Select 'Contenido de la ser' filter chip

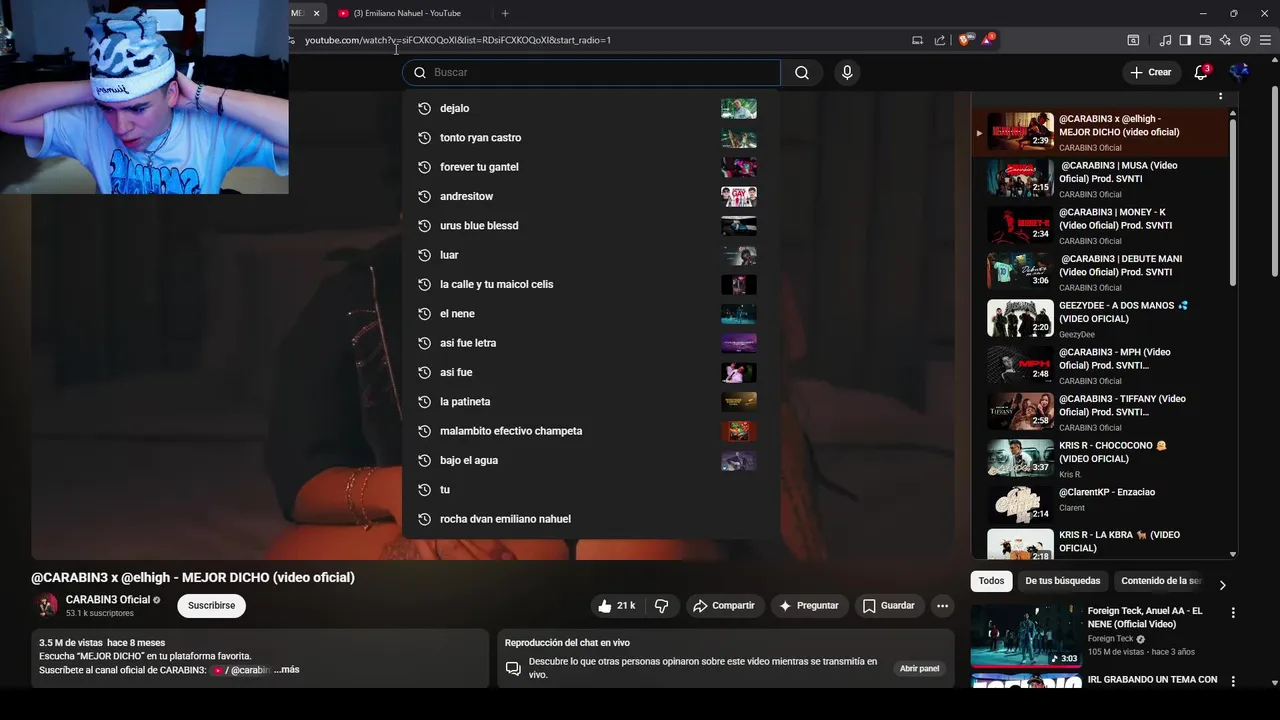[1161, 581]
